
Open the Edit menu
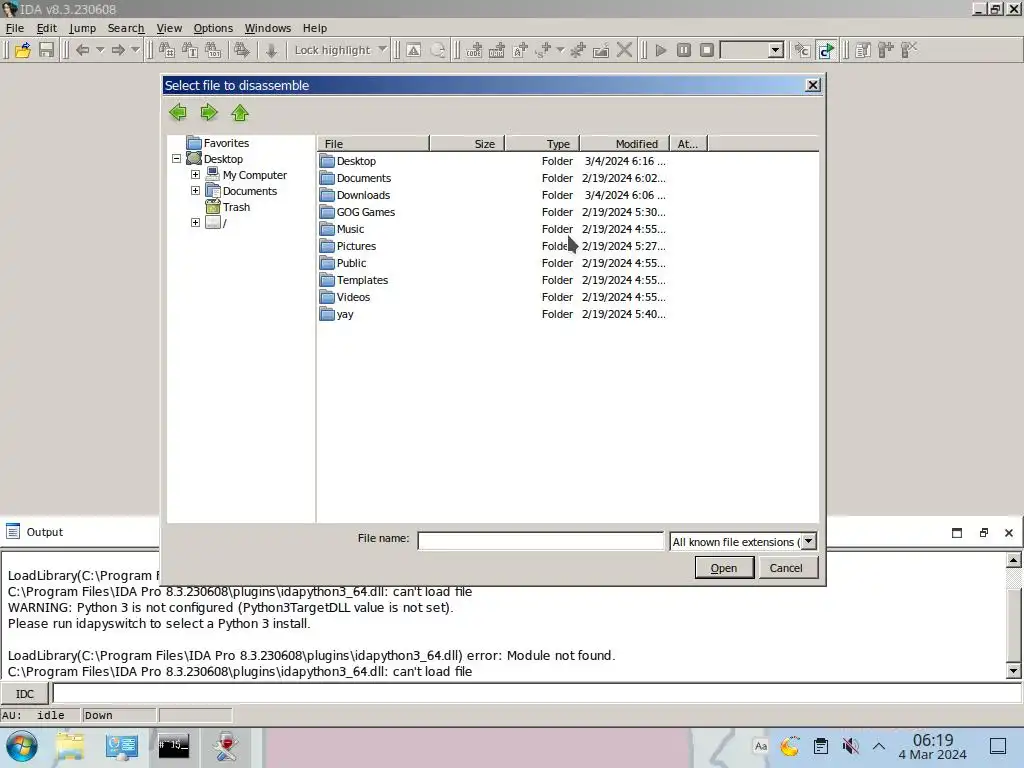click(46, 28)
